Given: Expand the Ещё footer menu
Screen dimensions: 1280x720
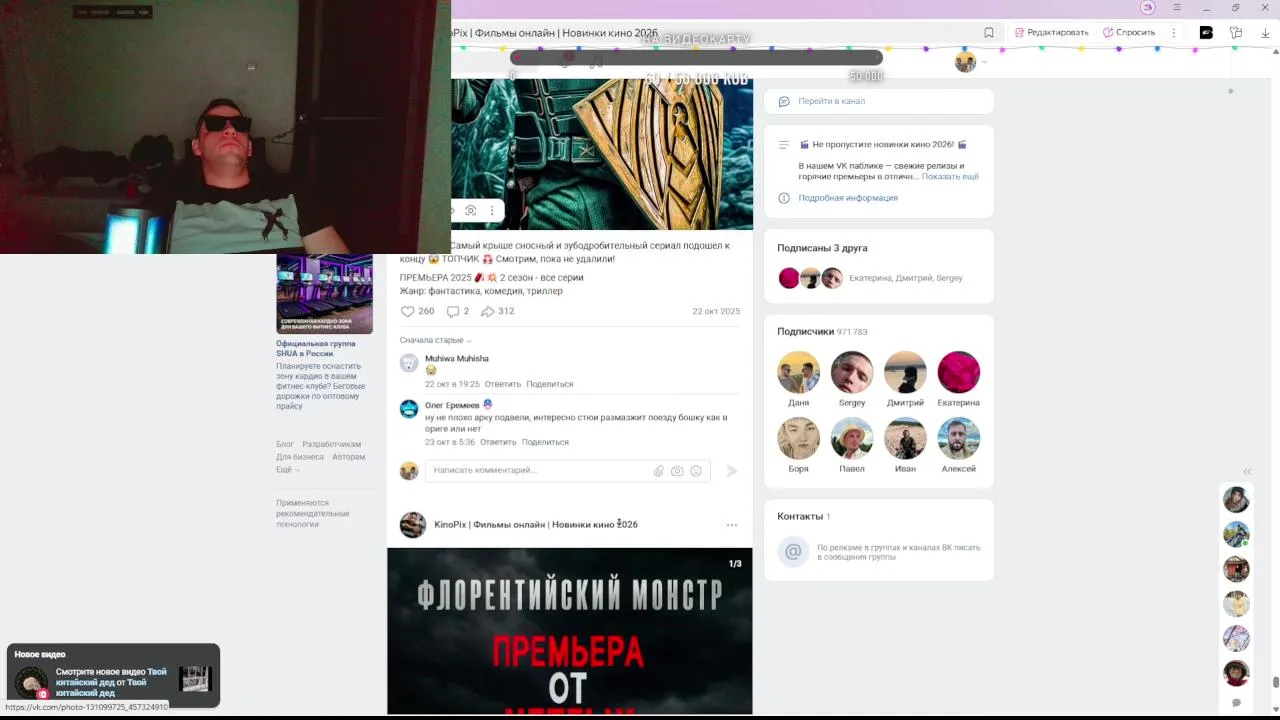Looking at the screenshot, I should coord(288,469).
